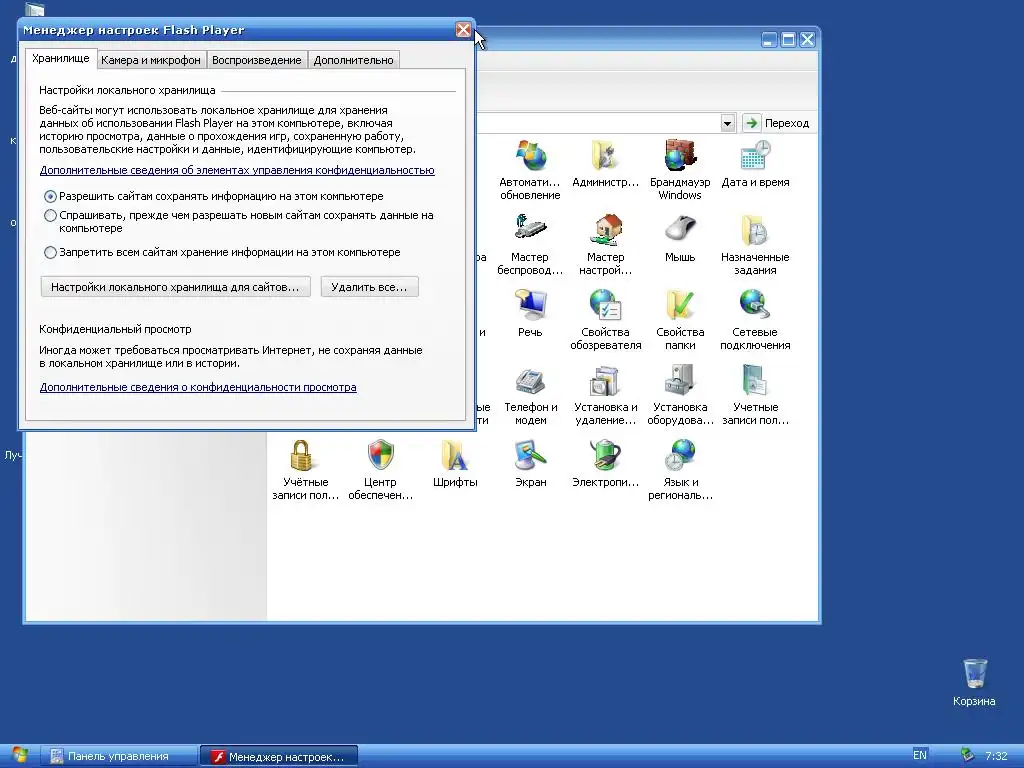The image size is (1024, 768).
Task: Open Корзина on the desktop
Action: click(974, 674)
